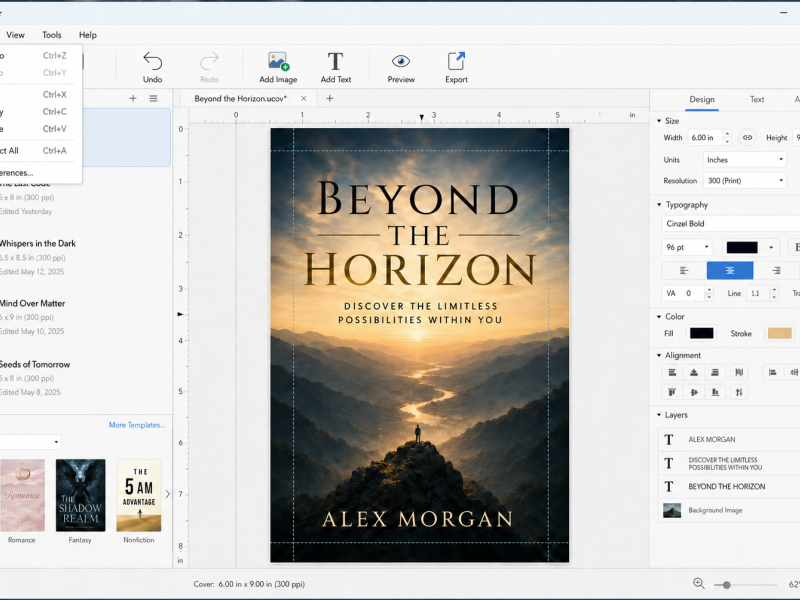Image resolution: width=800 pixels, height=600 pixels.
Task: Switch to the Design tab
Action: 702,99
